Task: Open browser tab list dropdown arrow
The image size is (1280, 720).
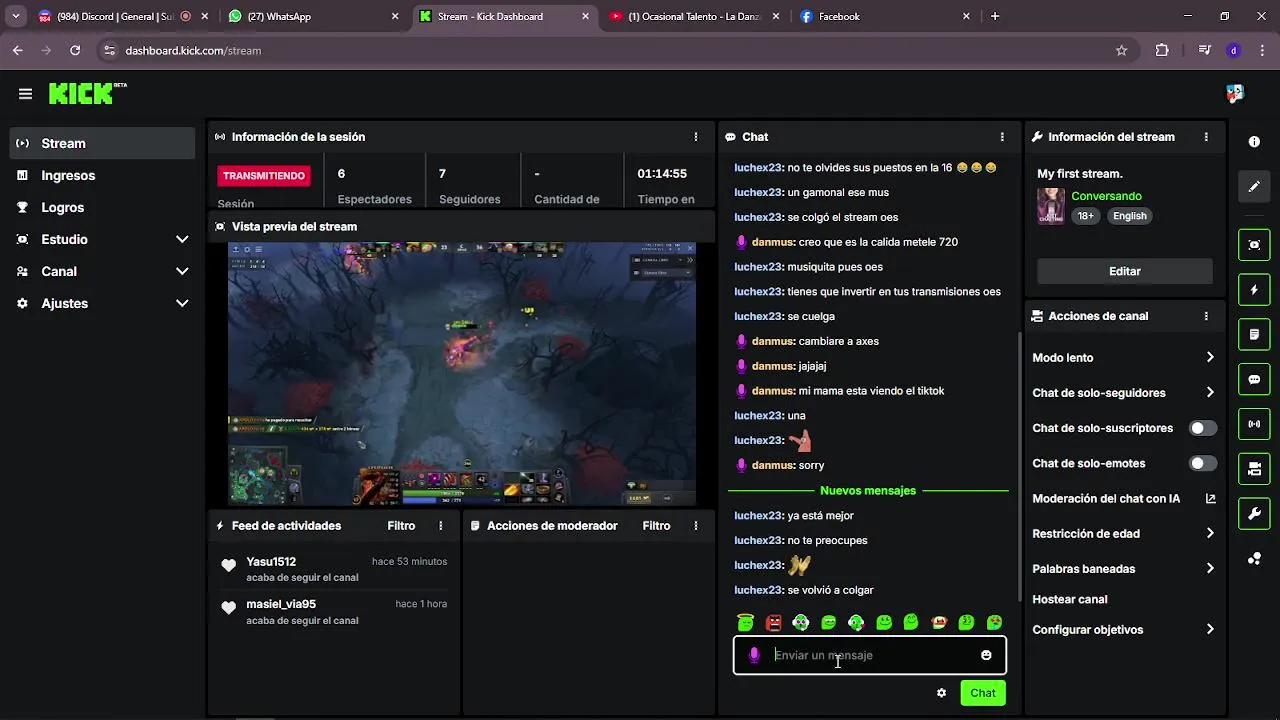Action: pos(16,16)
